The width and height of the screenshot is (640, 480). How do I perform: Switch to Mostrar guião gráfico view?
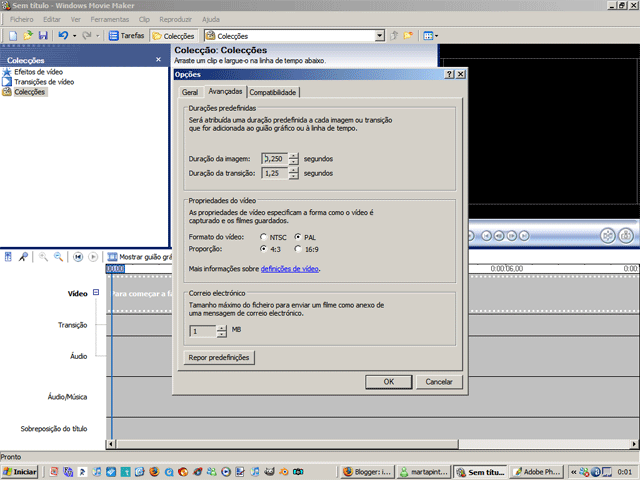click(x=140, y=257)
